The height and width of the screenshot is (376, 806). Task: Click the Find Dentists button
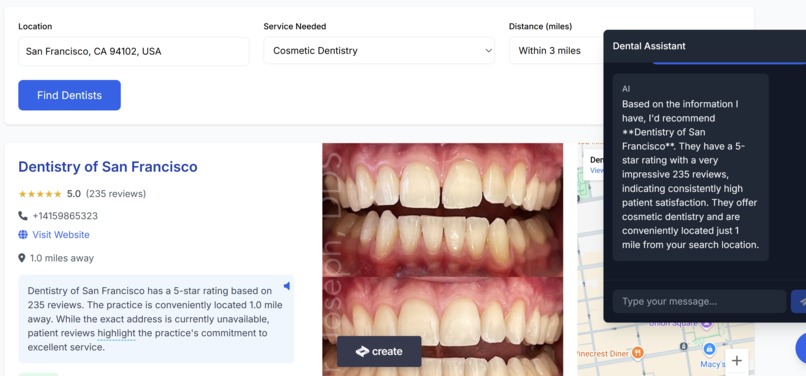[69, 95]
